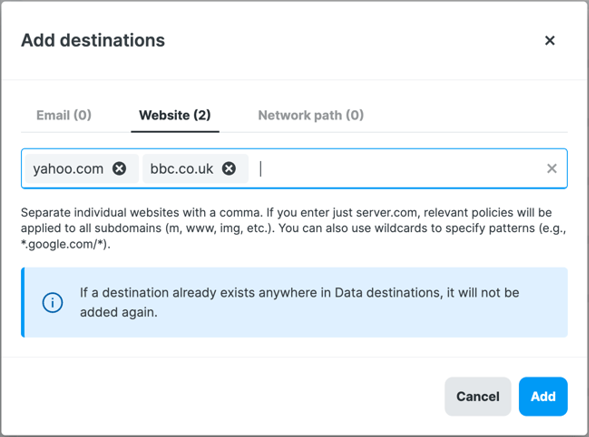Screen dimensions: 589x437
Task: Click the 'Separate individual websites' help text
Action: tap(293, 228)
